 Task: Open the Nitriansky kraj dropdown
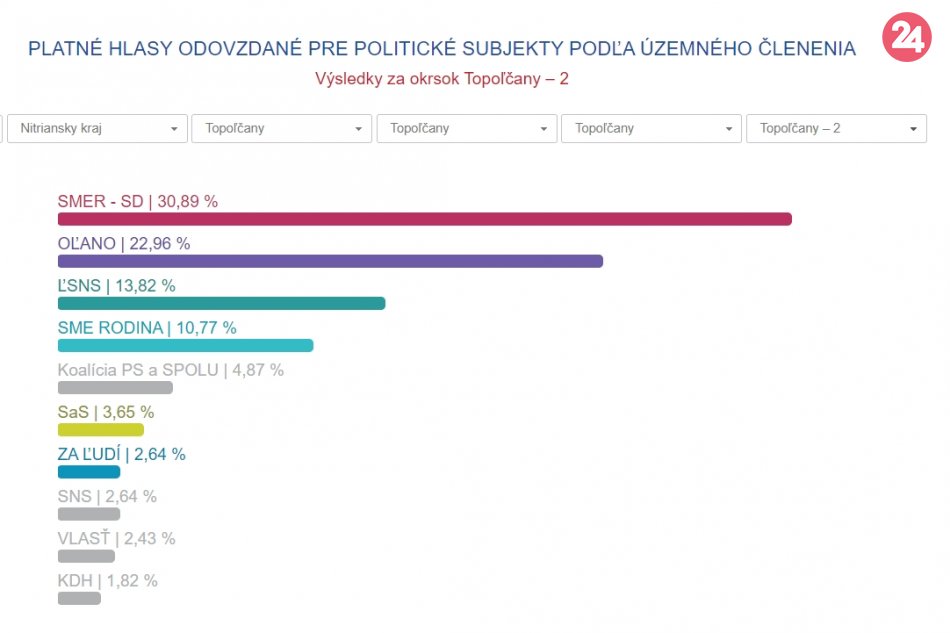coord(97,129)
